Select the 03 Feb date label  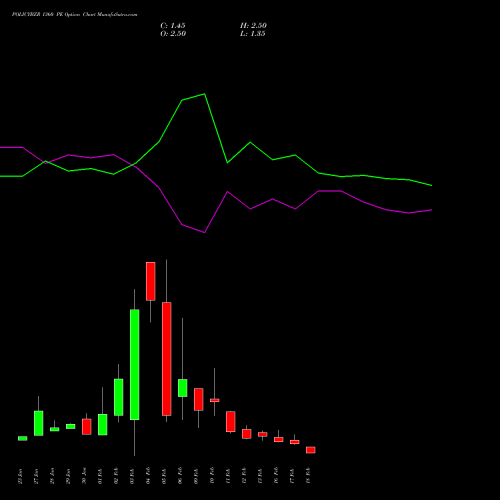132,476
